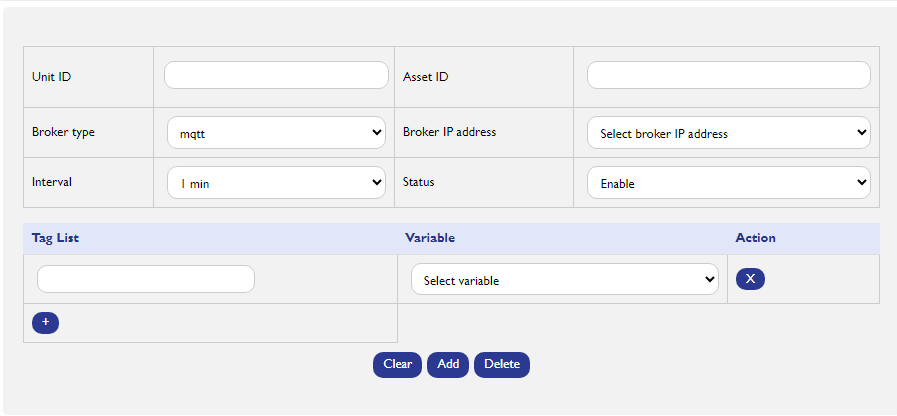This screenshot has height=416, width=897.
Task: Click the Status label text
Action: 419,182
